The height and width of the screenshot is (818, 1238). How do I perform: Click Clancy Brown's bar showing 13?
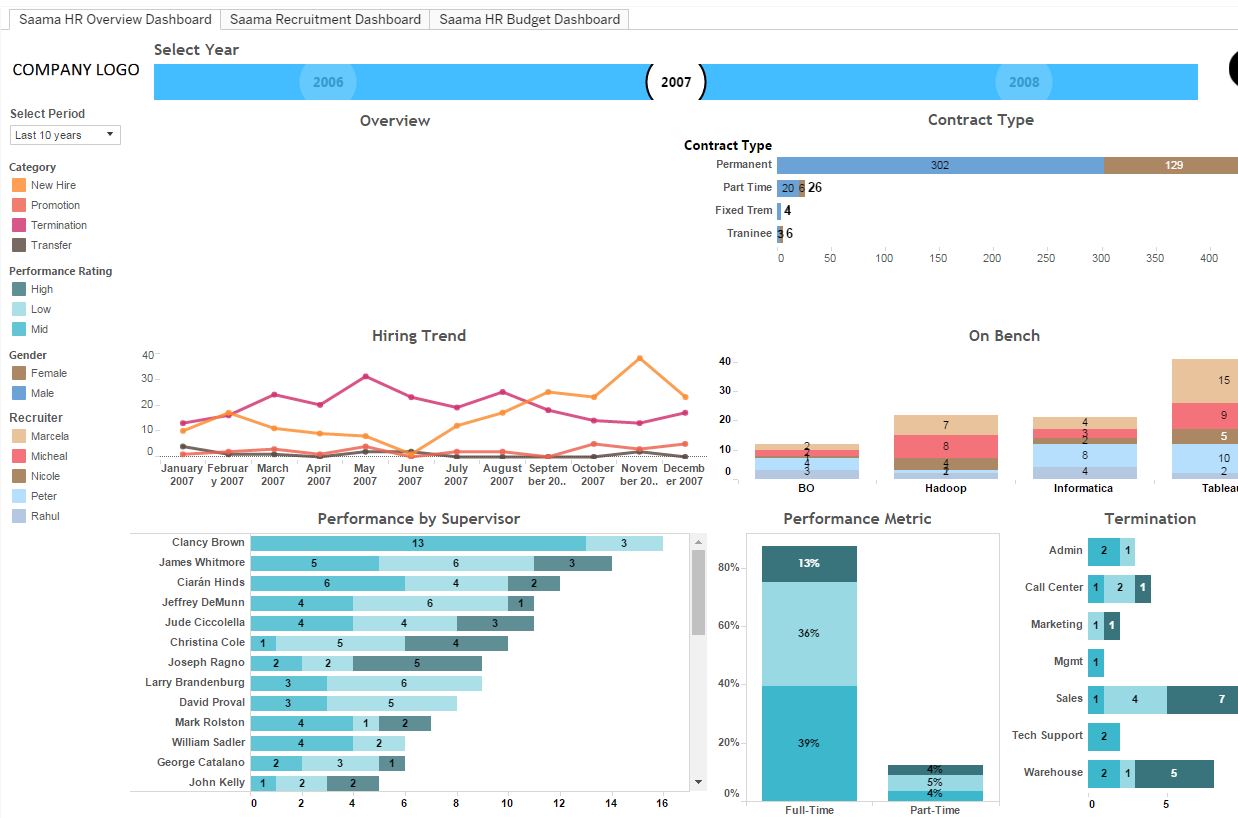pos(417,543)
